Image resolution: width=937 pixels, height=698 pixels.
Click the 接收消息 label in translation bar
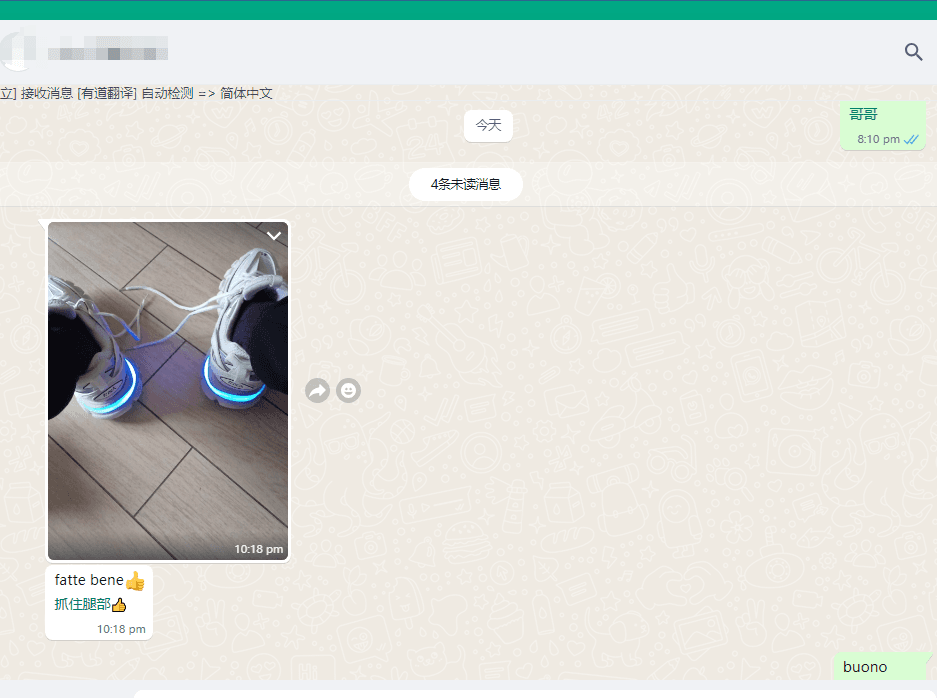pyautogui.click(x=47, y=94)
